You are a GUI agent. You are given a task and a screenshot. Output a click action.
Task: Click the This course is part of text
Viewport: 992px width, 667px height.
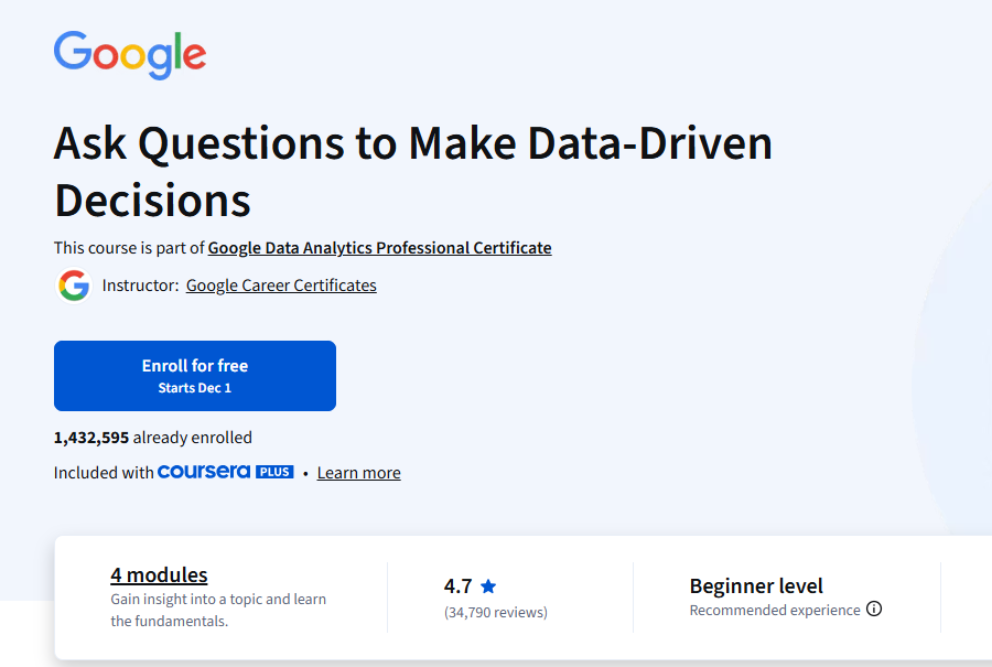(127, 248)
